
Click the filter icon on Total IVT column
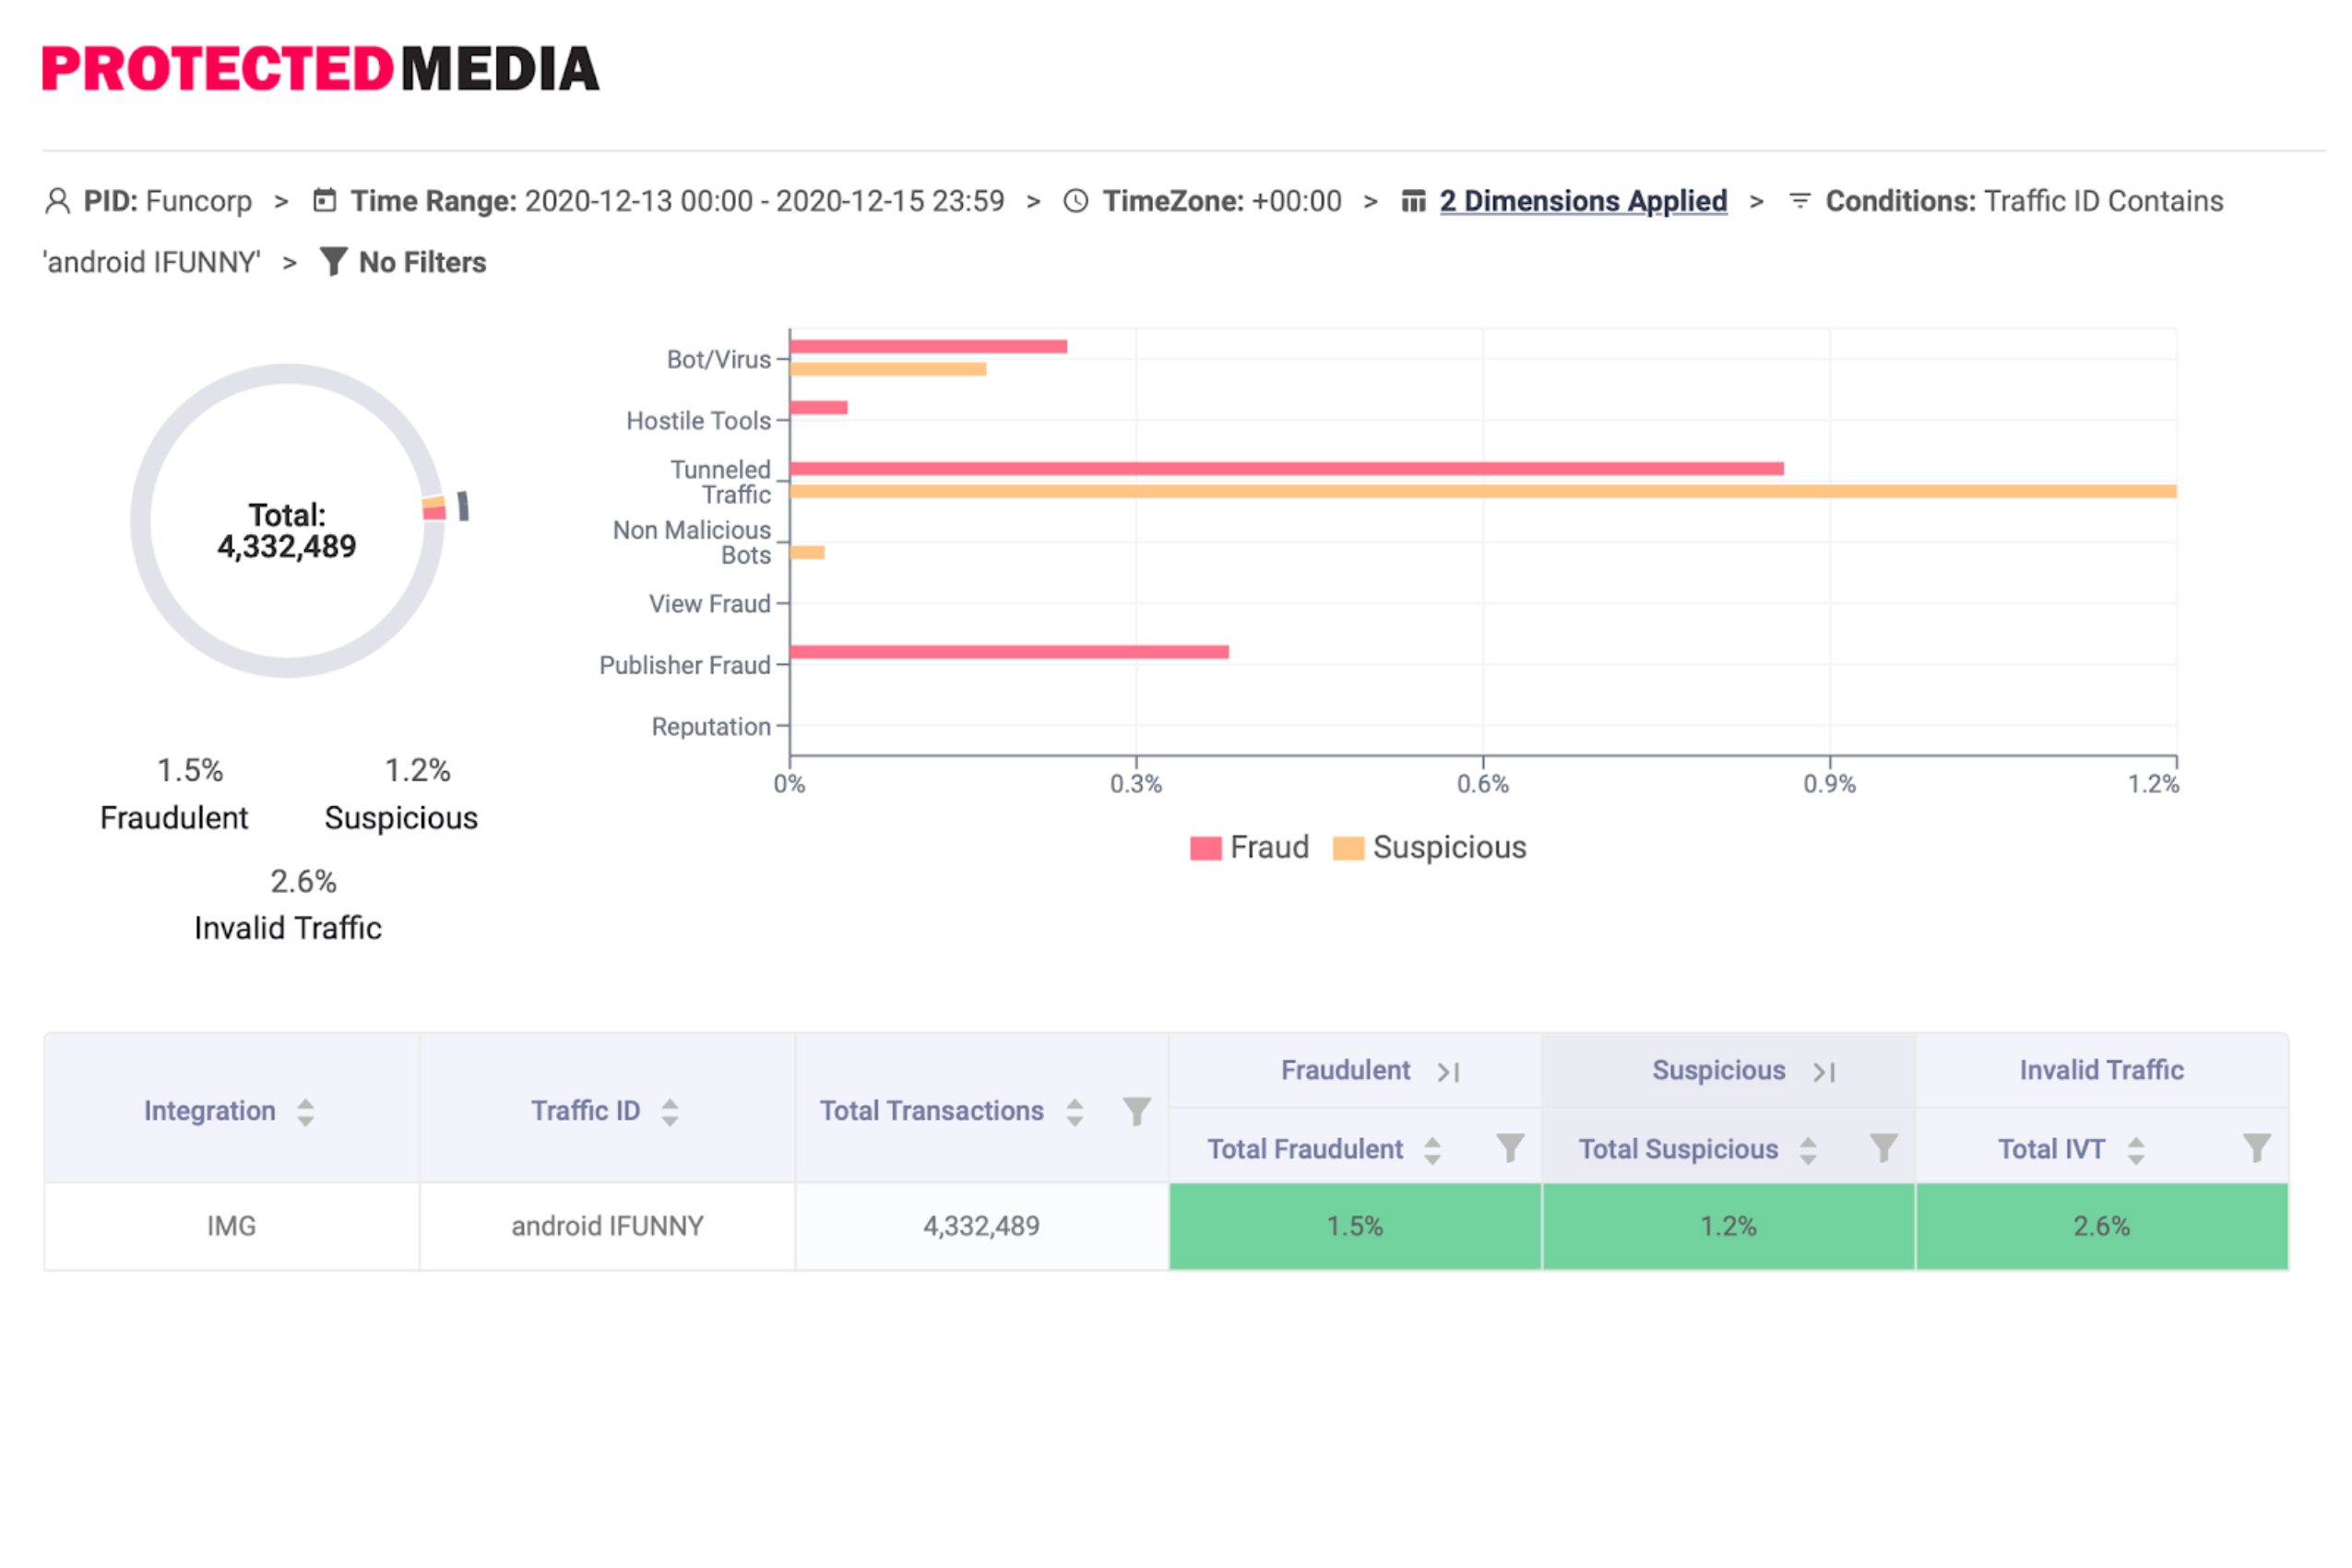pyautogui.click(x=2256, y=1148)
